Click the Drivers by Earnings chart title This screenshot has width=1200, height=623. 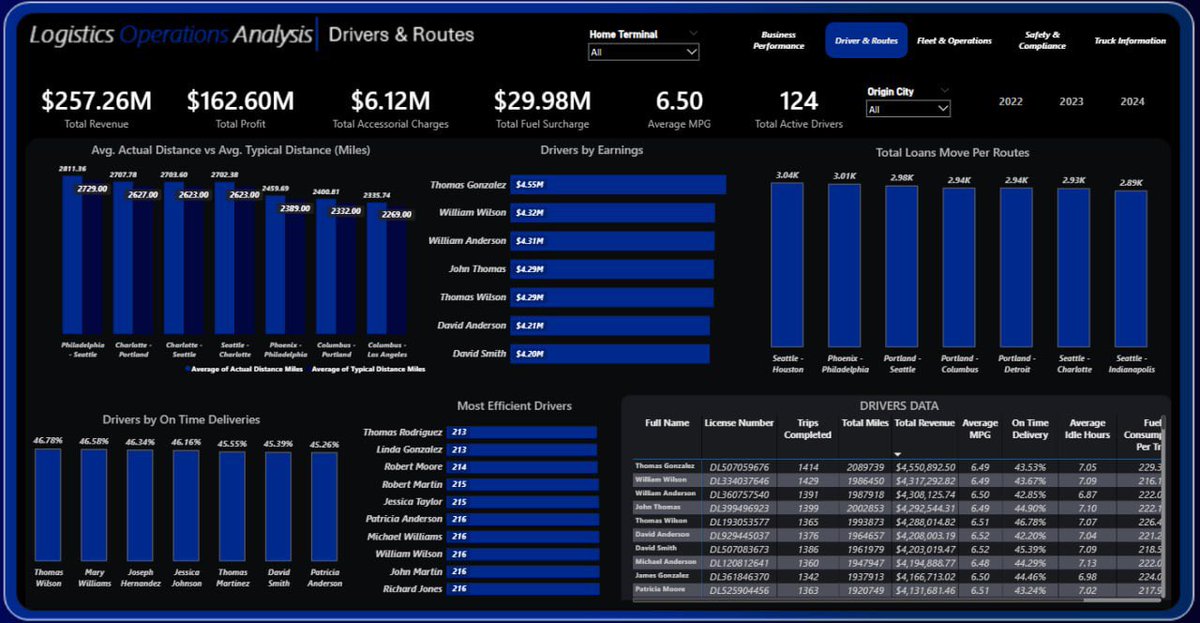(x=591, y=150)
